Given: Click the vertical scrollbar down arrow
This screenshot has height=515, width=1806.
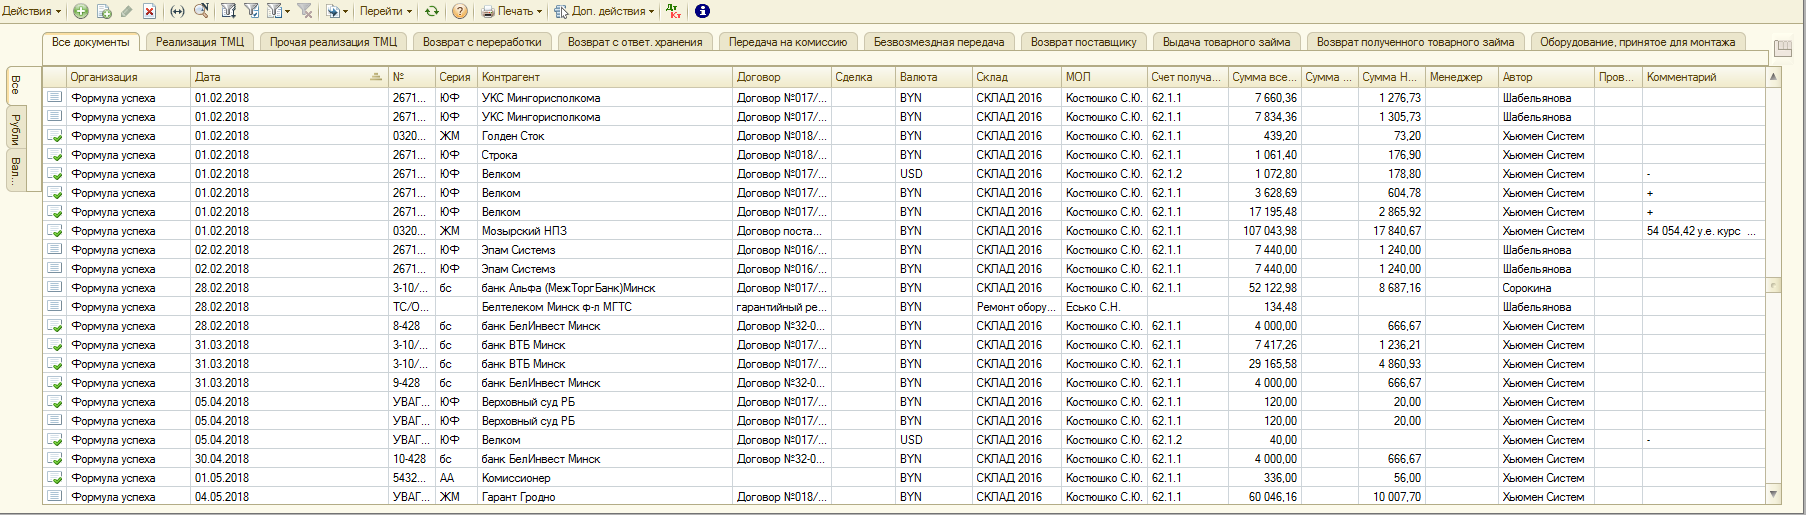Looking at the screenshot, I should [x=1774, y=494].
